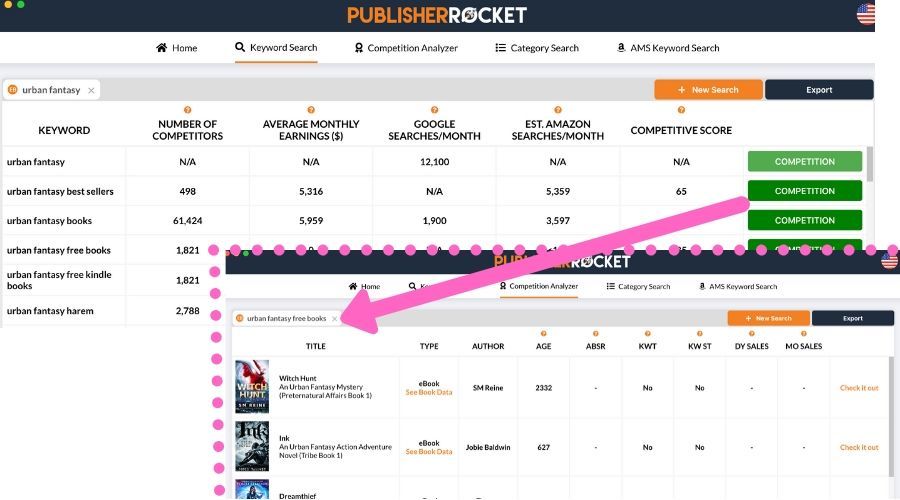Click the keyword table vertical scrollbar
Screen dimensions: 900x500
coord(870,165)
